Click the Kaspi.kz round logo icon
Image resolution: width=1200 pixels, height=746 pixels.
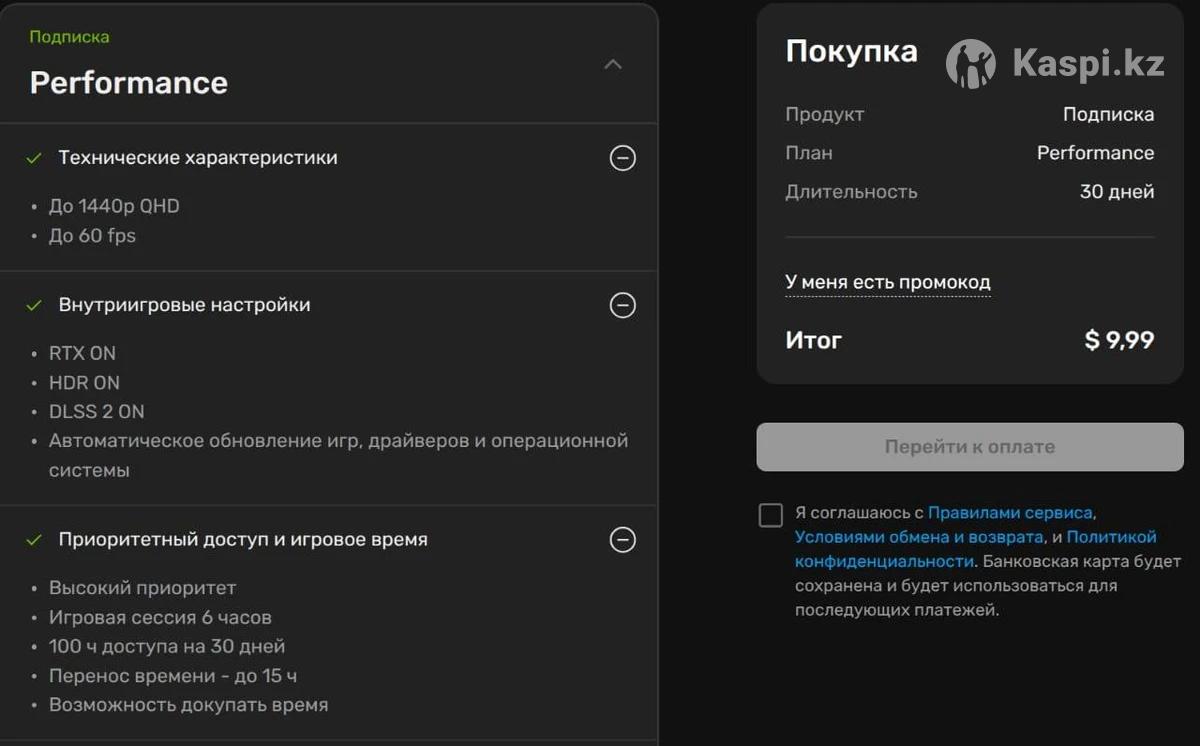click(970, 65)
